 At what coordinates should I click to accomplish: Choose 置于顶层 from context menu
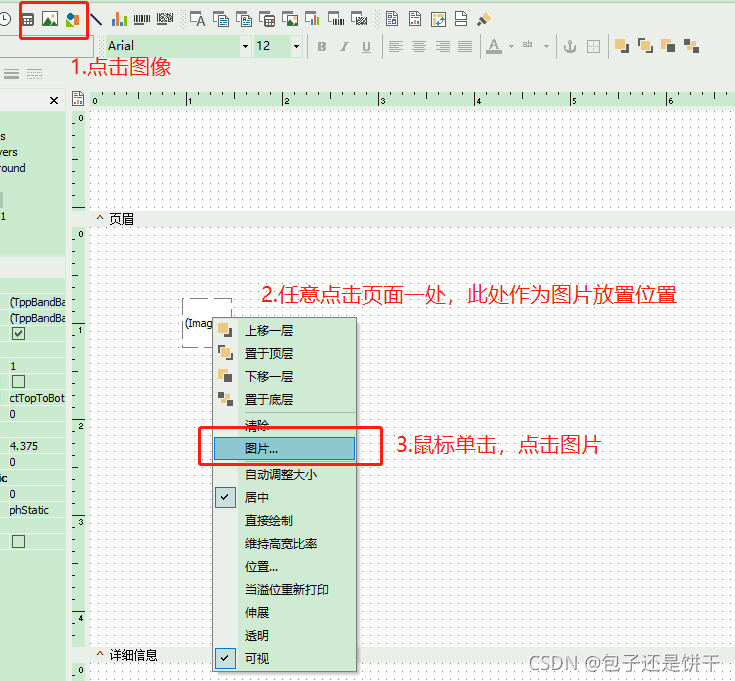point(285,353)
